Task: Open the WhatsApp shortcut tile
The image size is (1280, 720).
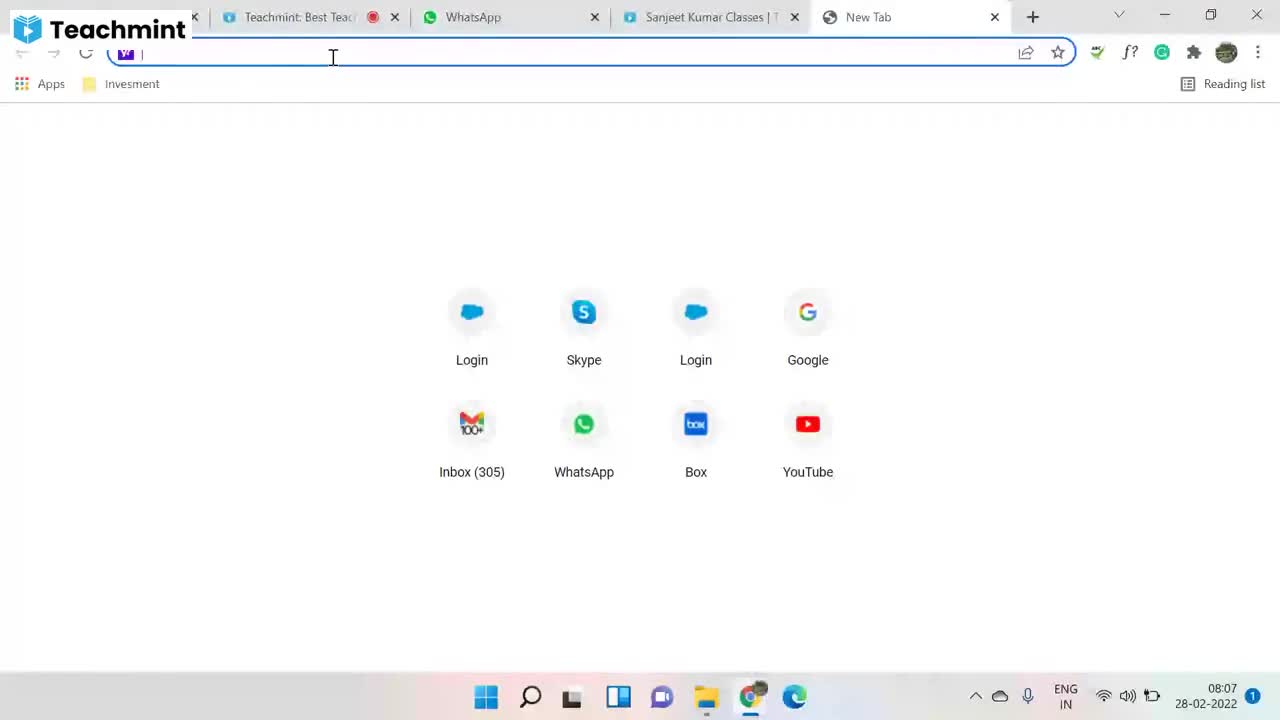Action: (584, 442)
